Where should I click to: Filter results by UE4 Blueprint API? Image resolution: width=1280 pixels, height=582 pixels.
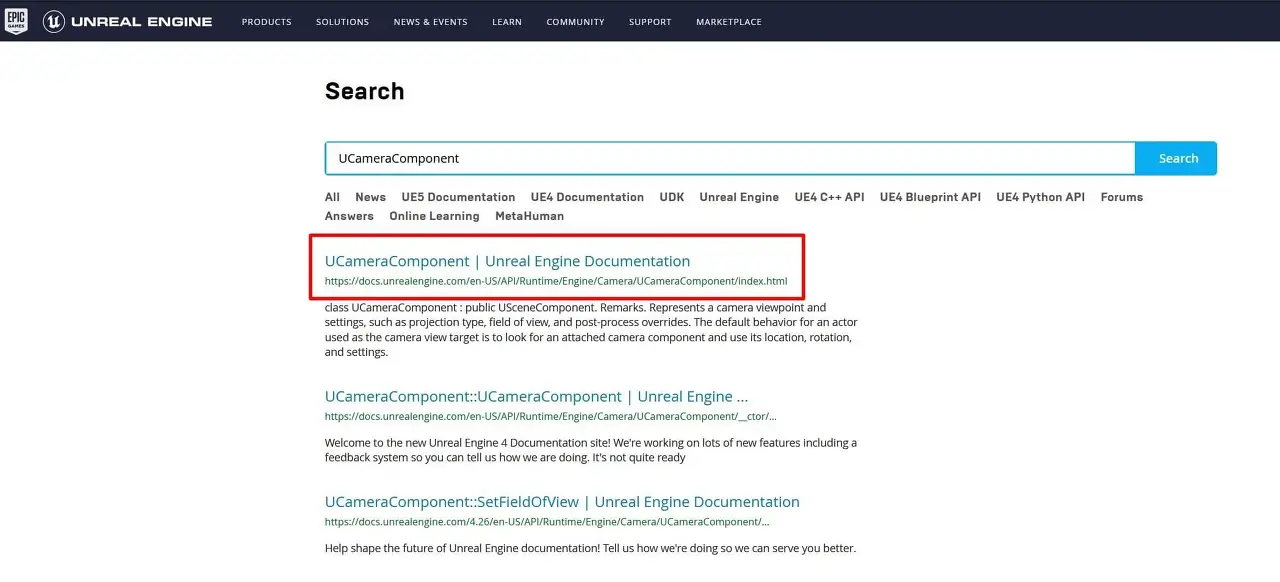(x=930, y=197)
